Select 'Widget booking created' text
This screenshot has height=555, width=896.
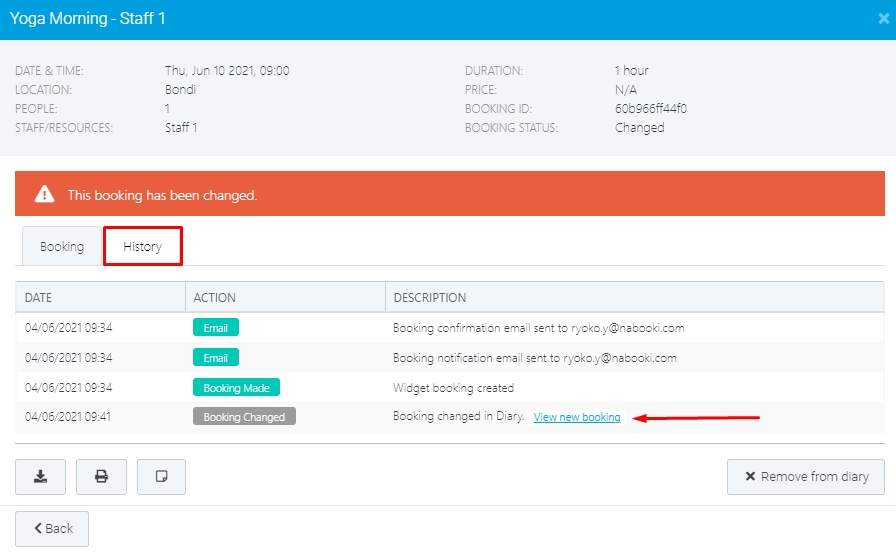[454, 388]
